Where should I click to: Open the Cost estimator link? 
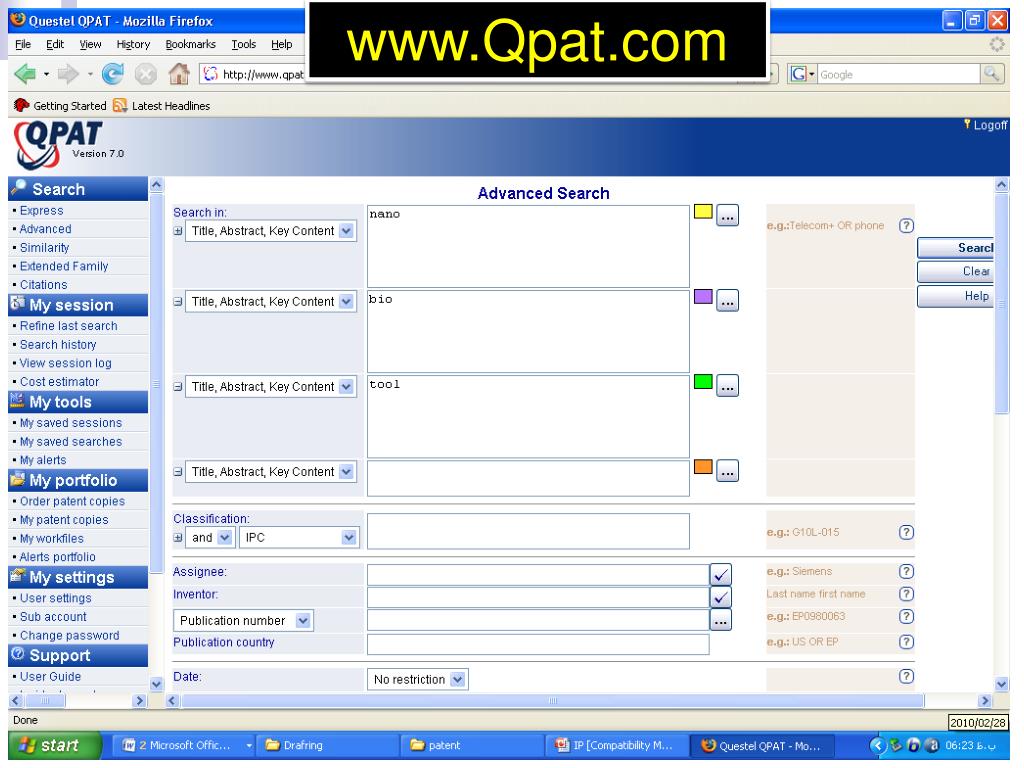click(59, 381)
